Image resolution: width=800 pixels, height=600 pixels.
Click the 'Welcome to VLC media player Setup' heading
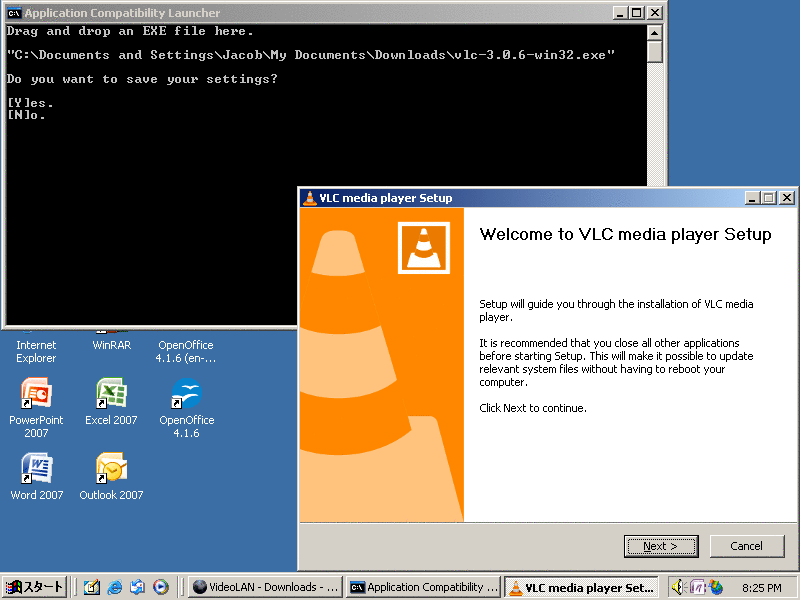(626, 235)
